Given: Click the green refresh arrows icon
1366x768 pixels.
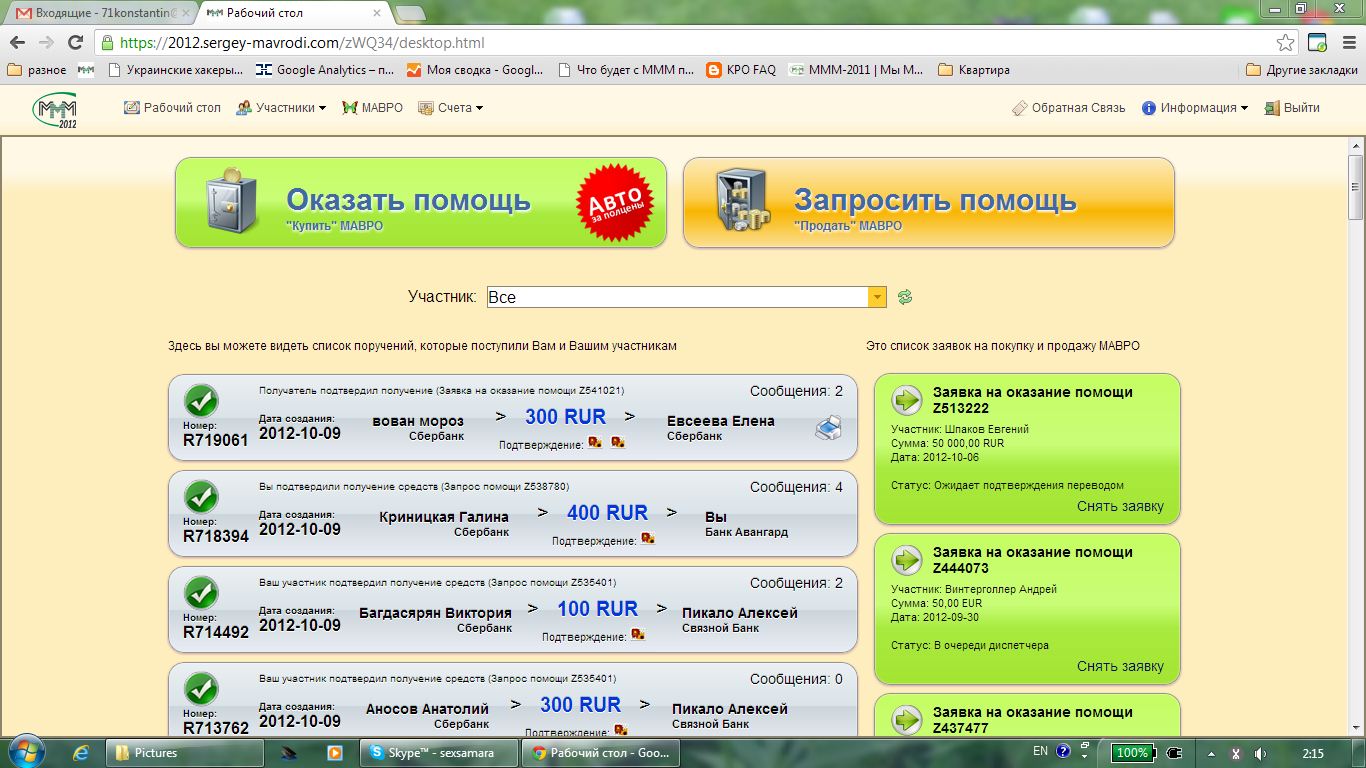Looking at the screenshot, I should [905, 297].
